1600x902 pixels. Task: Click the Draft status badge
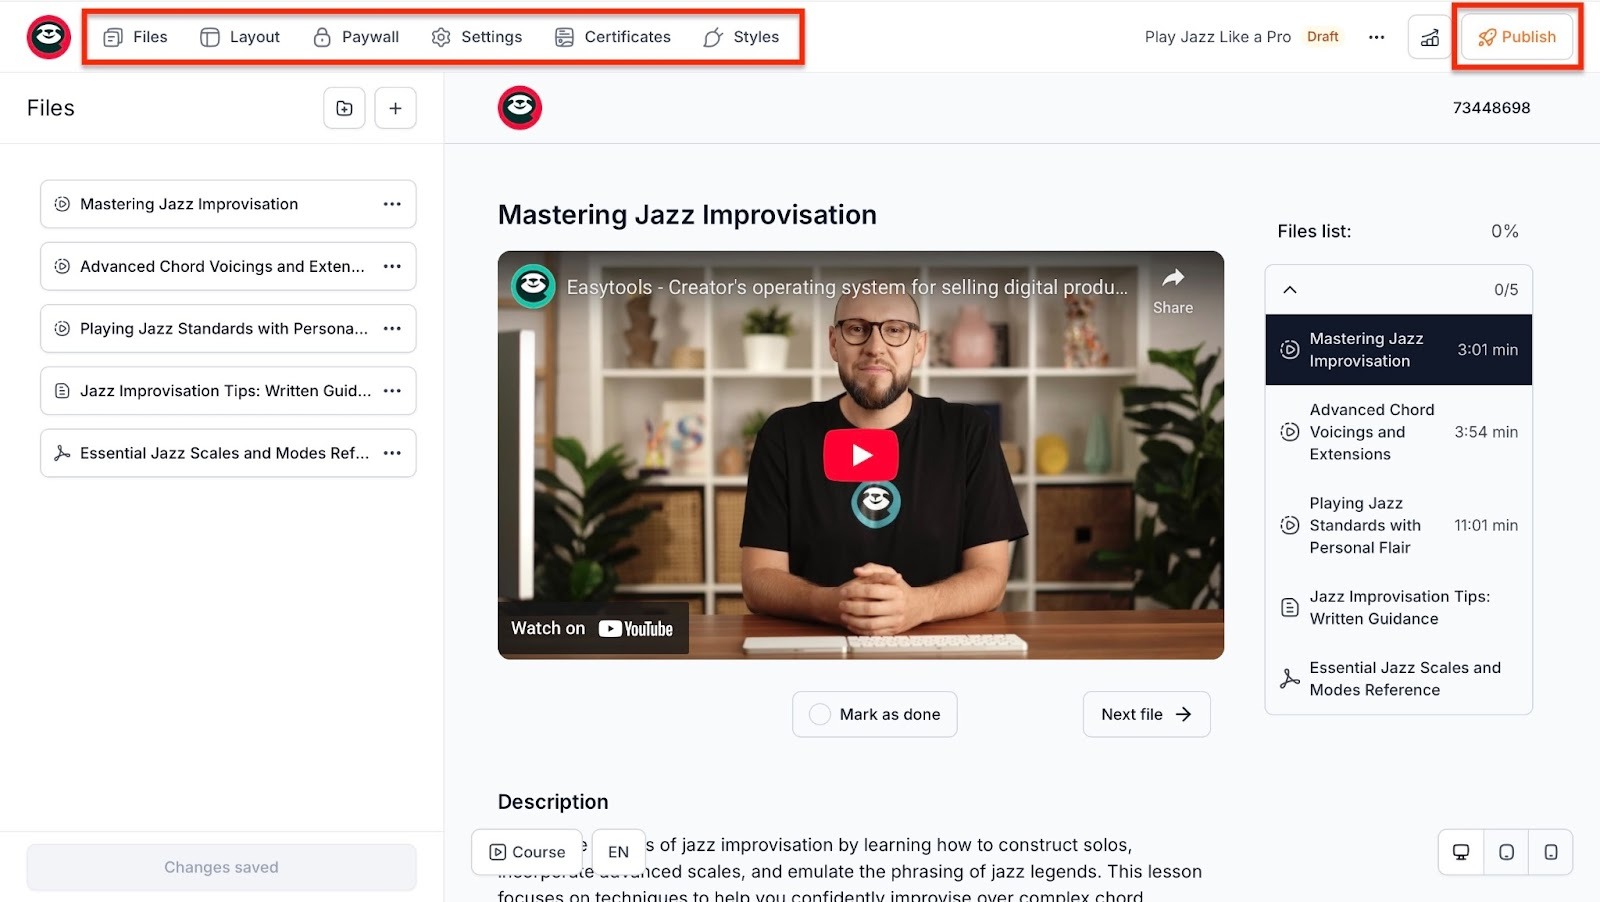1323,37
